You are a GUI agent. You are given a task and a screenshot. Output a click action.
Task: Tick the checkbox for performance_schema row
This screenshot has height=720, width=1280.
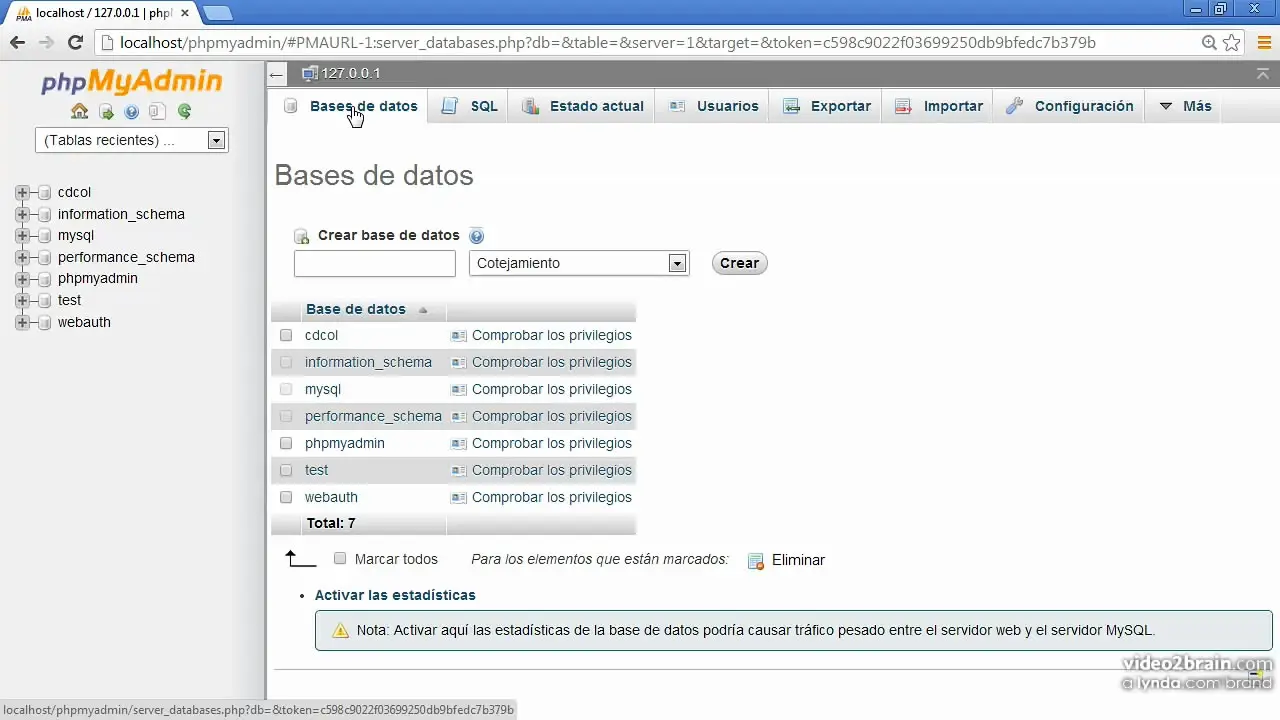[x=286, y=417]
